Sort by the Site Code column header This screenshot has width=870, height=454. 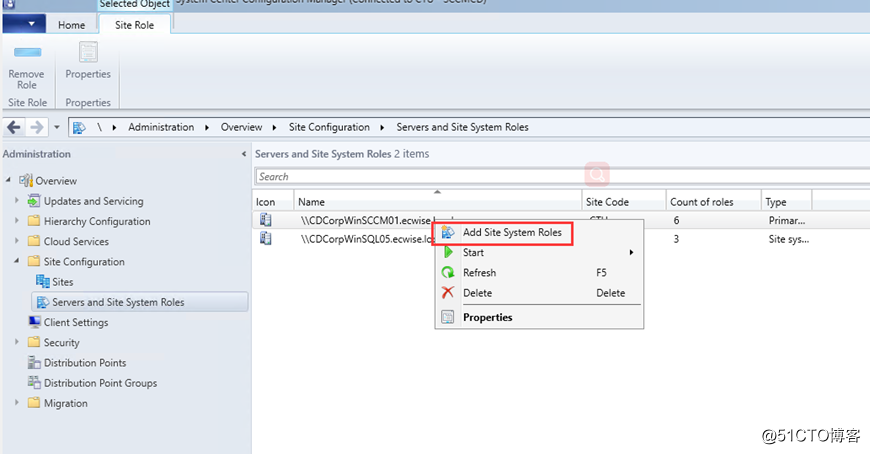(624, 202)
